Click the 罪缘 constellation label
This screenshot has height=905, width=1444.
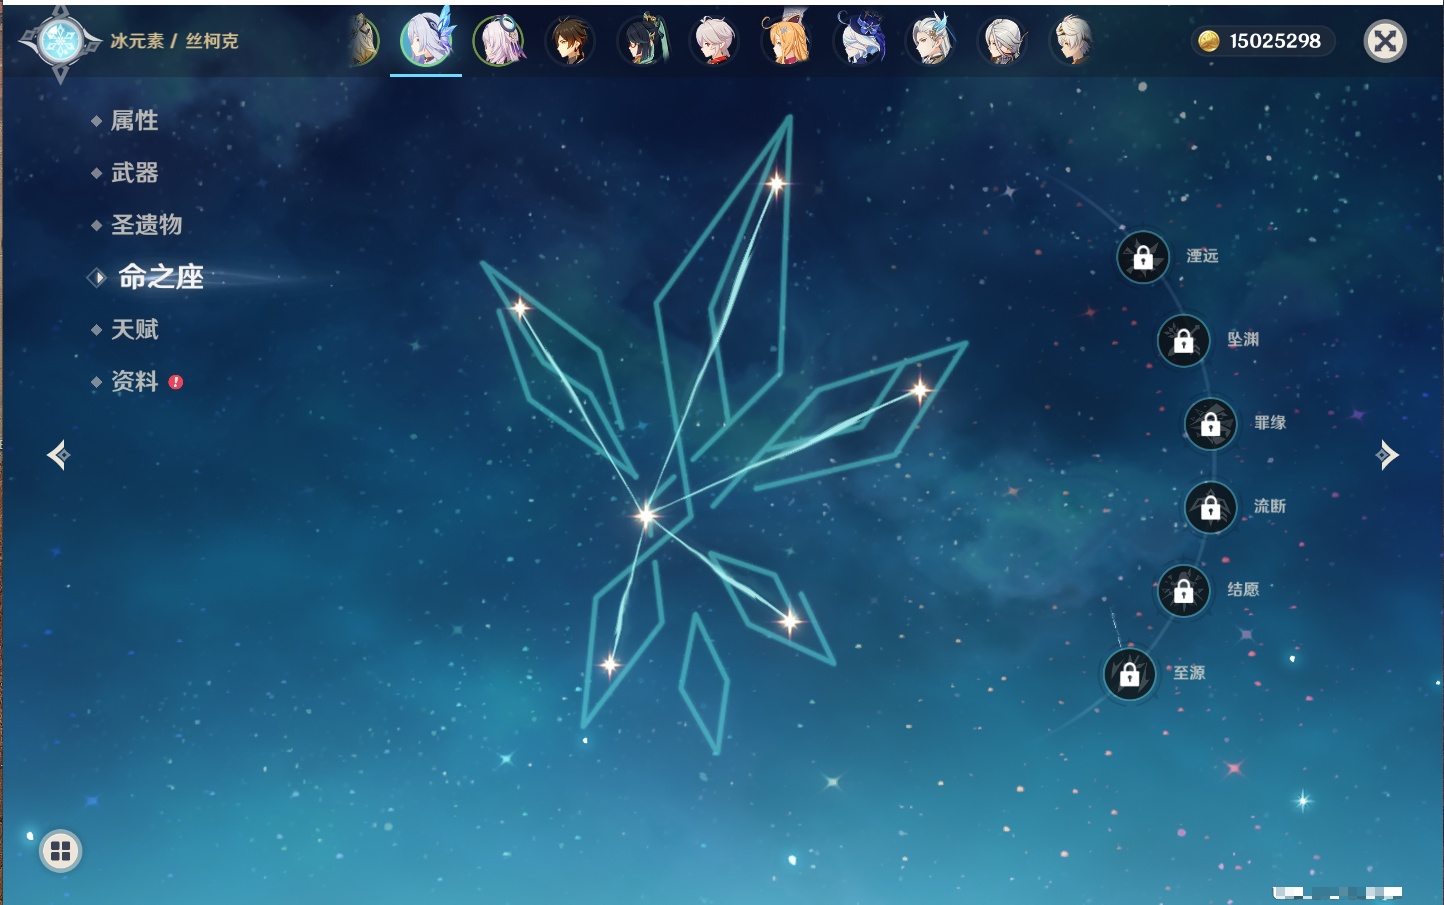1270,423
